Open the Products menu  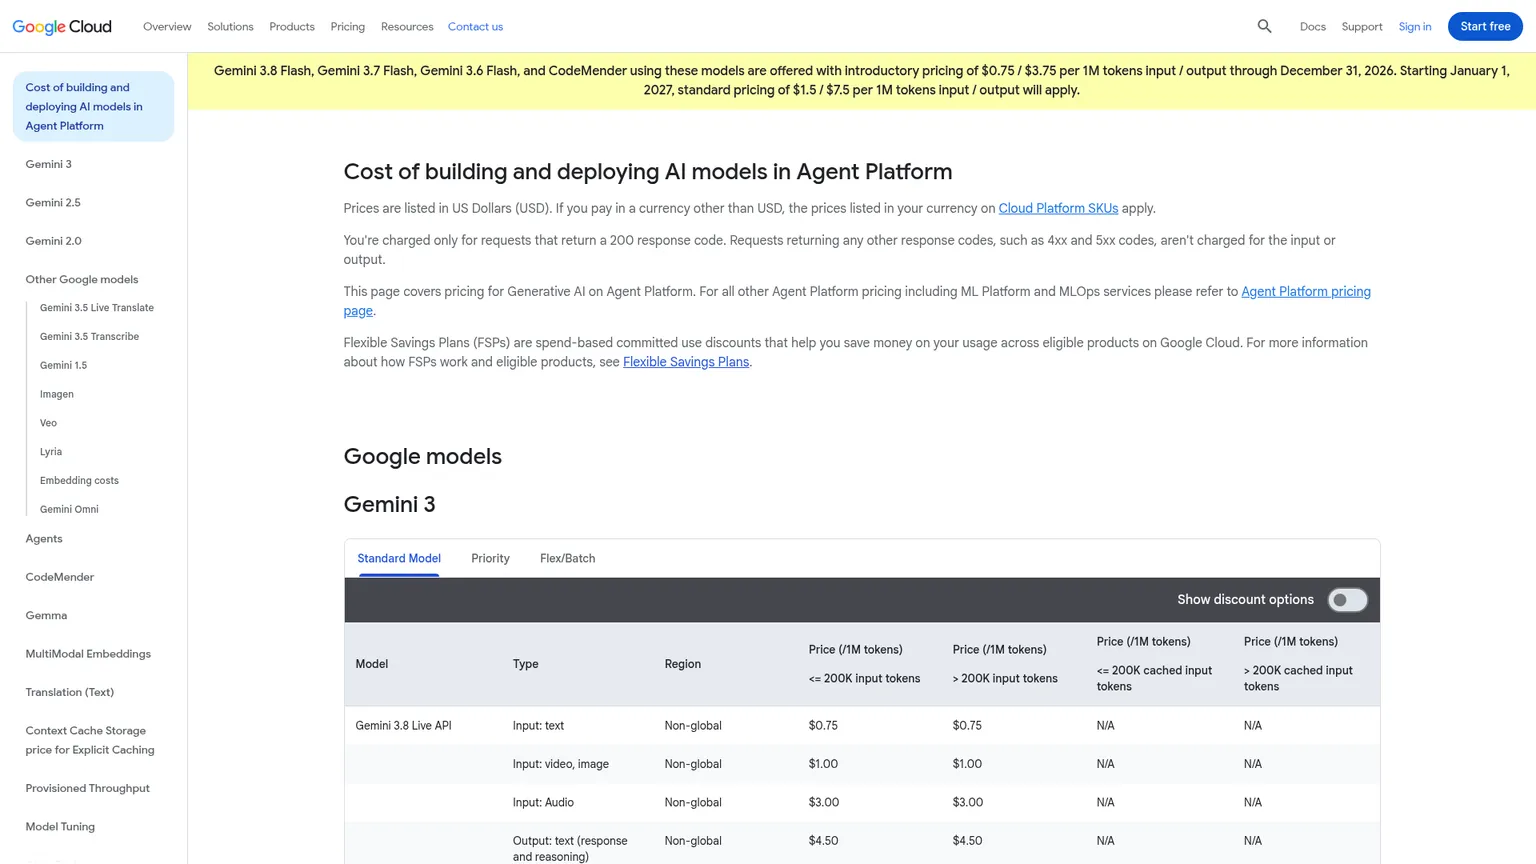point(292,27)
